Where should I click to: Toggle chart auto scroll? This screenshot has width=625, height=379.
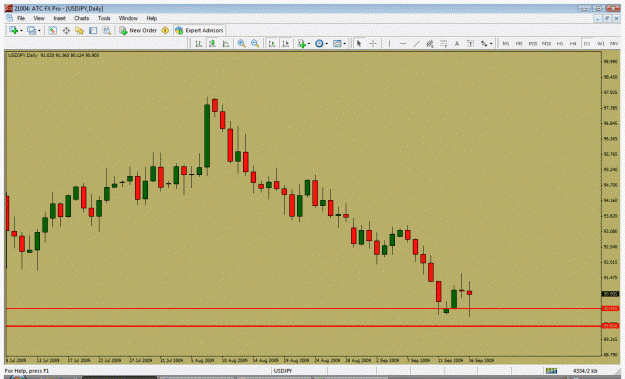272,43
